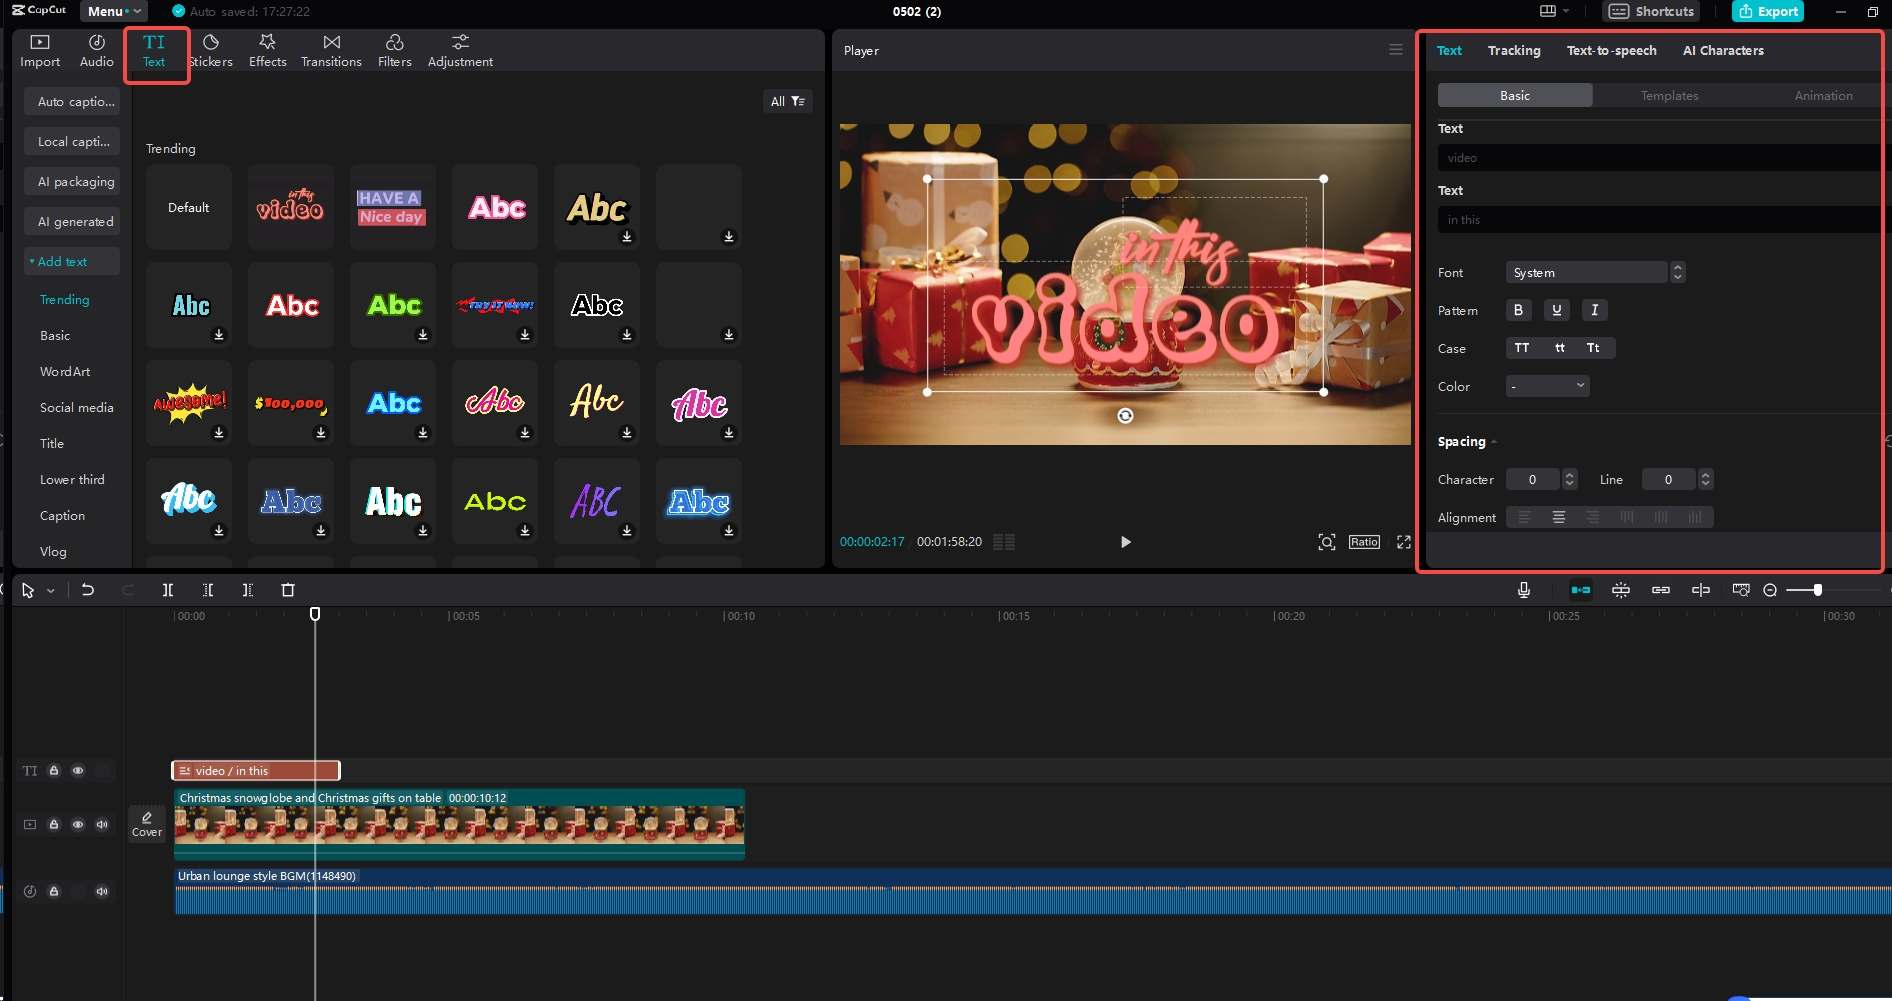Switch to the AI Characters tab

pyautogui.click(x=1723, y=51)
